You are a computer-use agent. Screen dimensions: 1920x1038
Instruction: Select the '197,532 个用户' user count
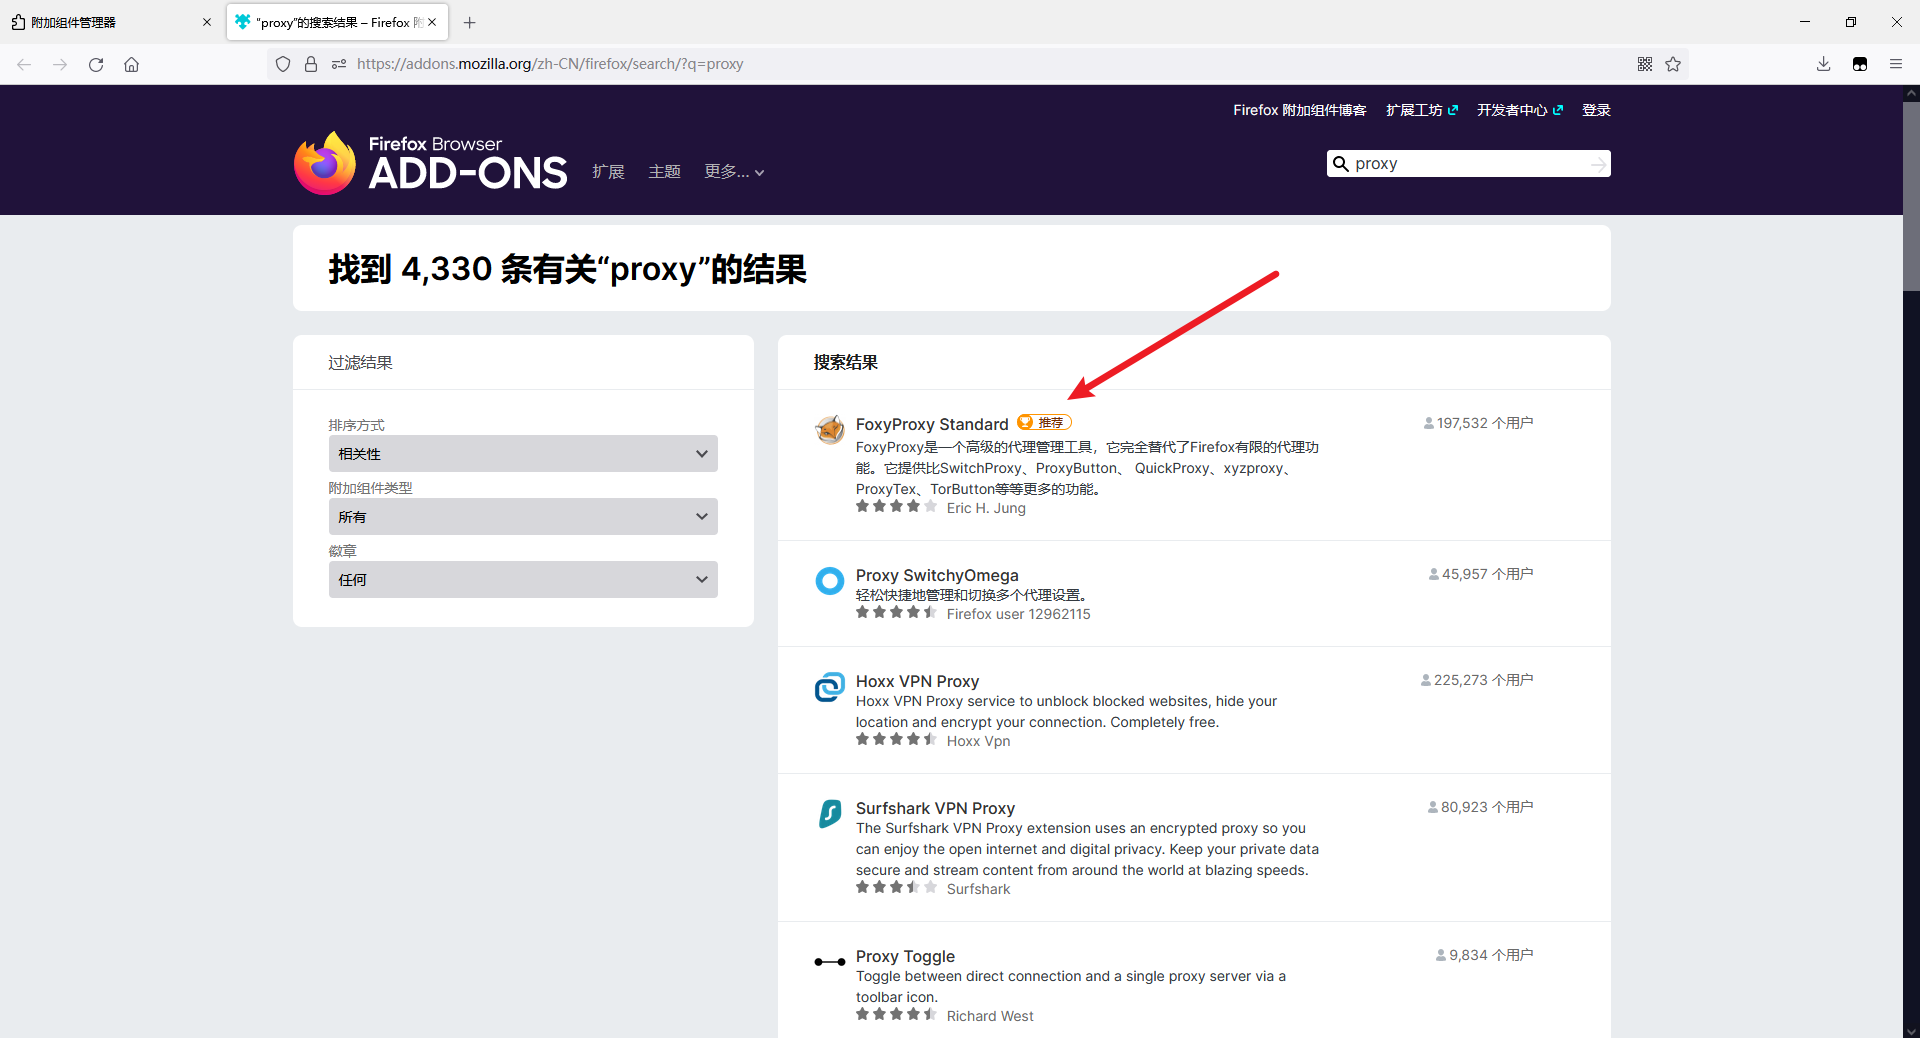1479,423
